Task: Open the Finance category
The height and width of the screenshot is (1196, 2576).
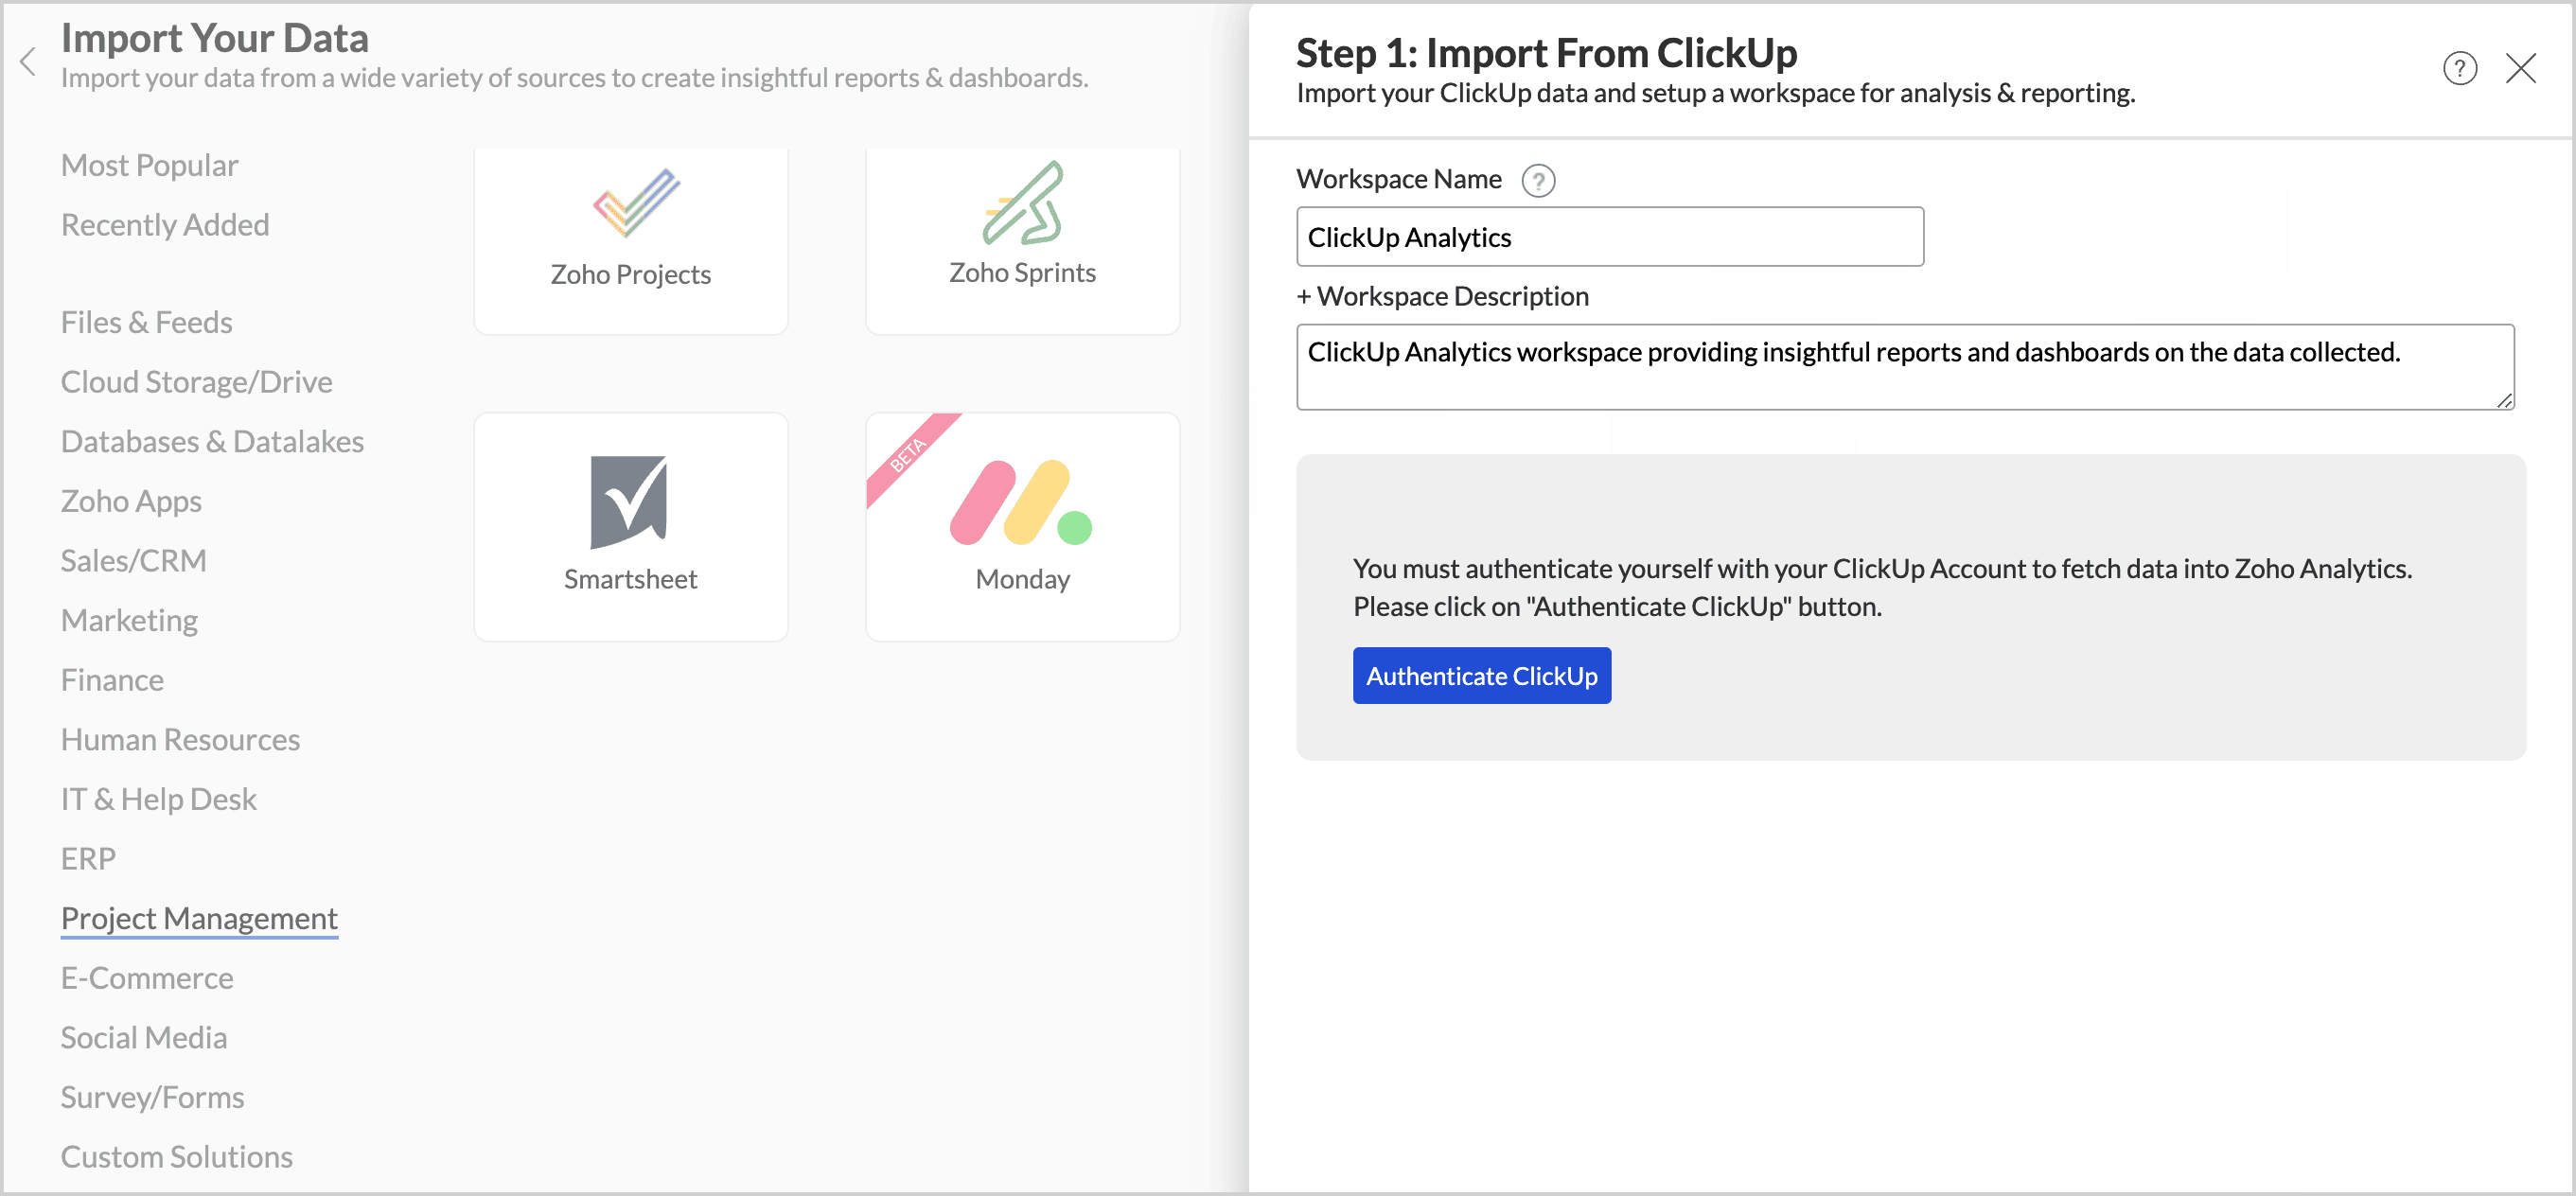Action: (112, 680)
